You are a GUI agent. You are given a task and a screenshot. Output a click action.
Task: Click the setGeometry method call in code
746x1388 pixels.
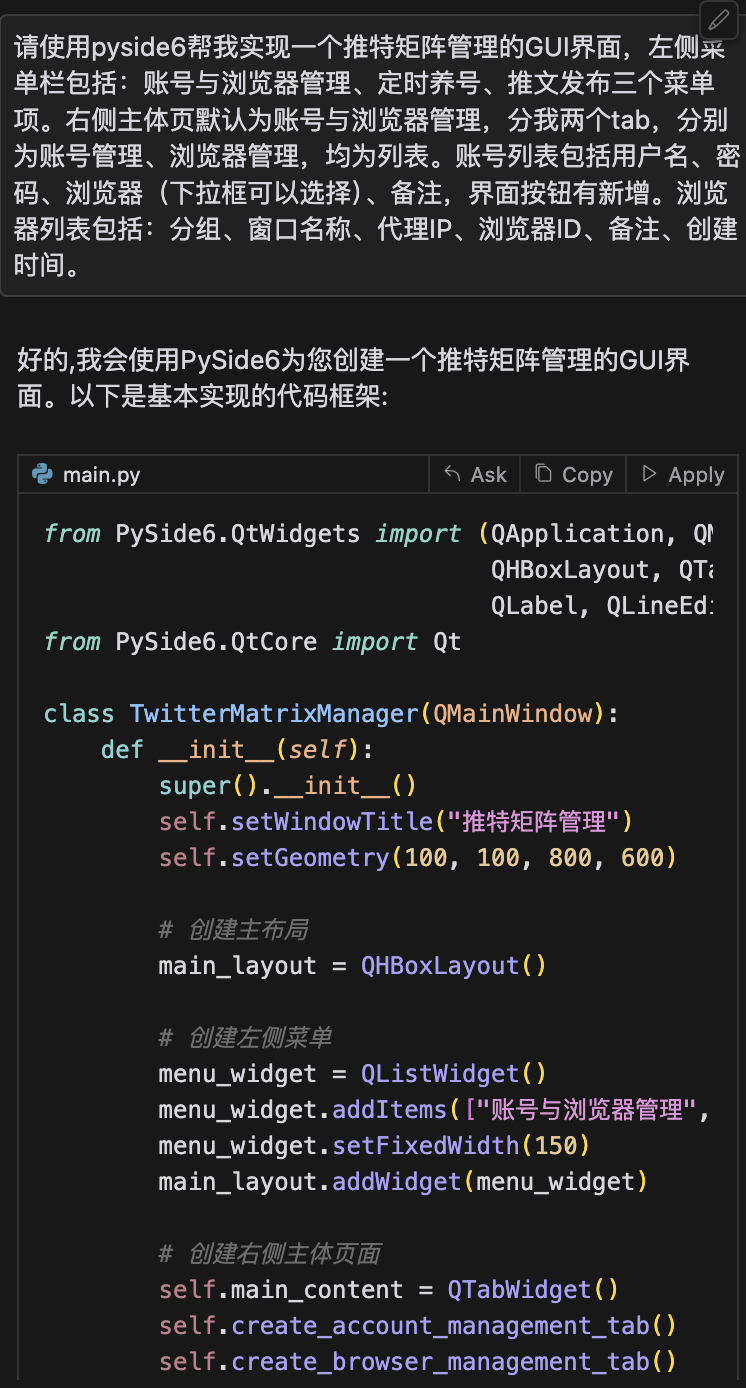pos(310,858)
